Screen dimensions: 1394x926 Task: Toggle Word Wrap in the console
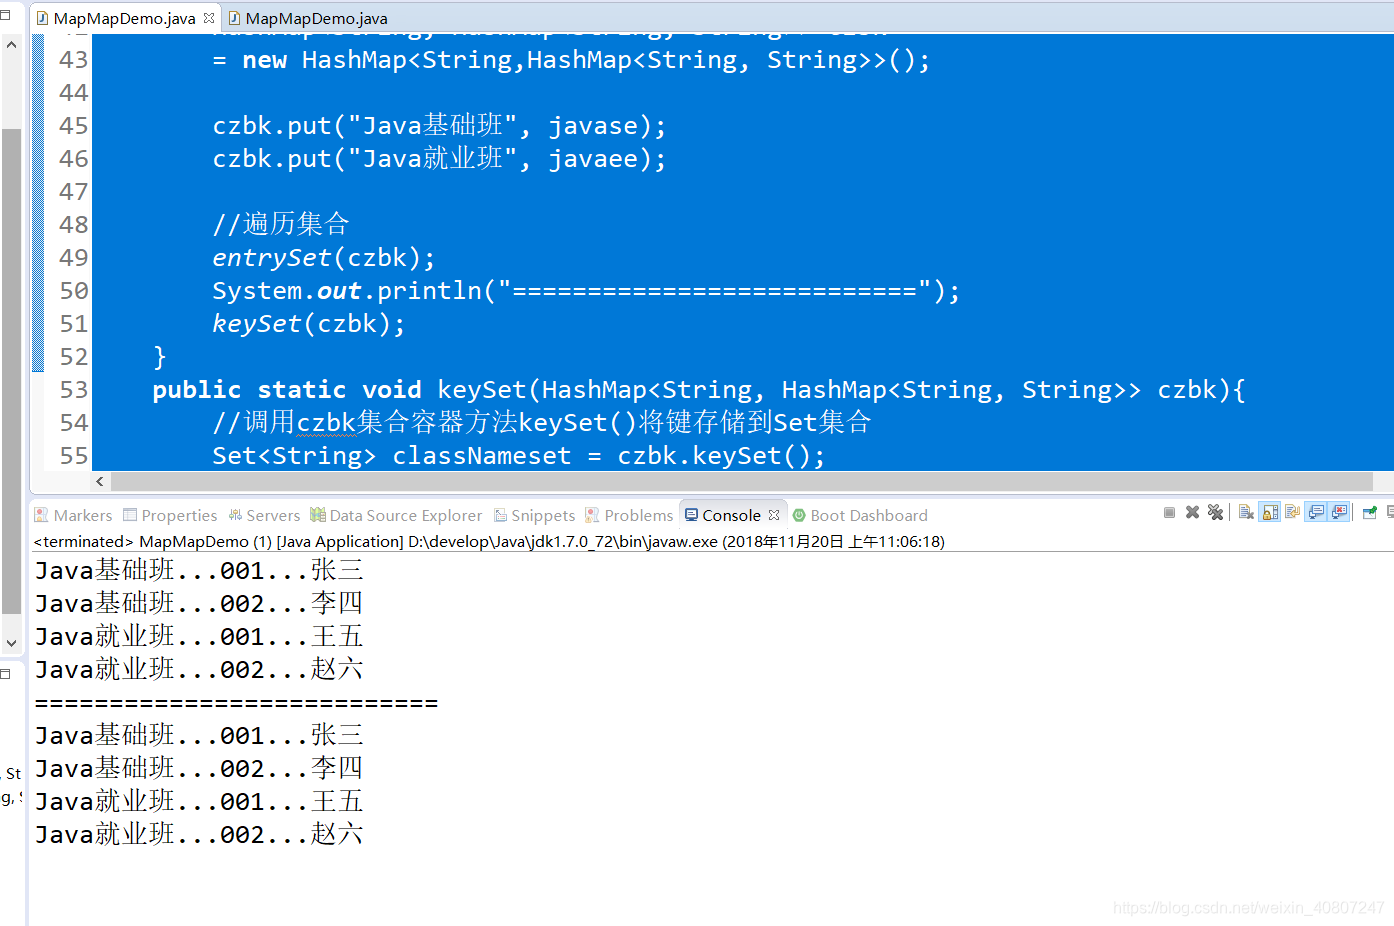click(x=1292, y=513)
